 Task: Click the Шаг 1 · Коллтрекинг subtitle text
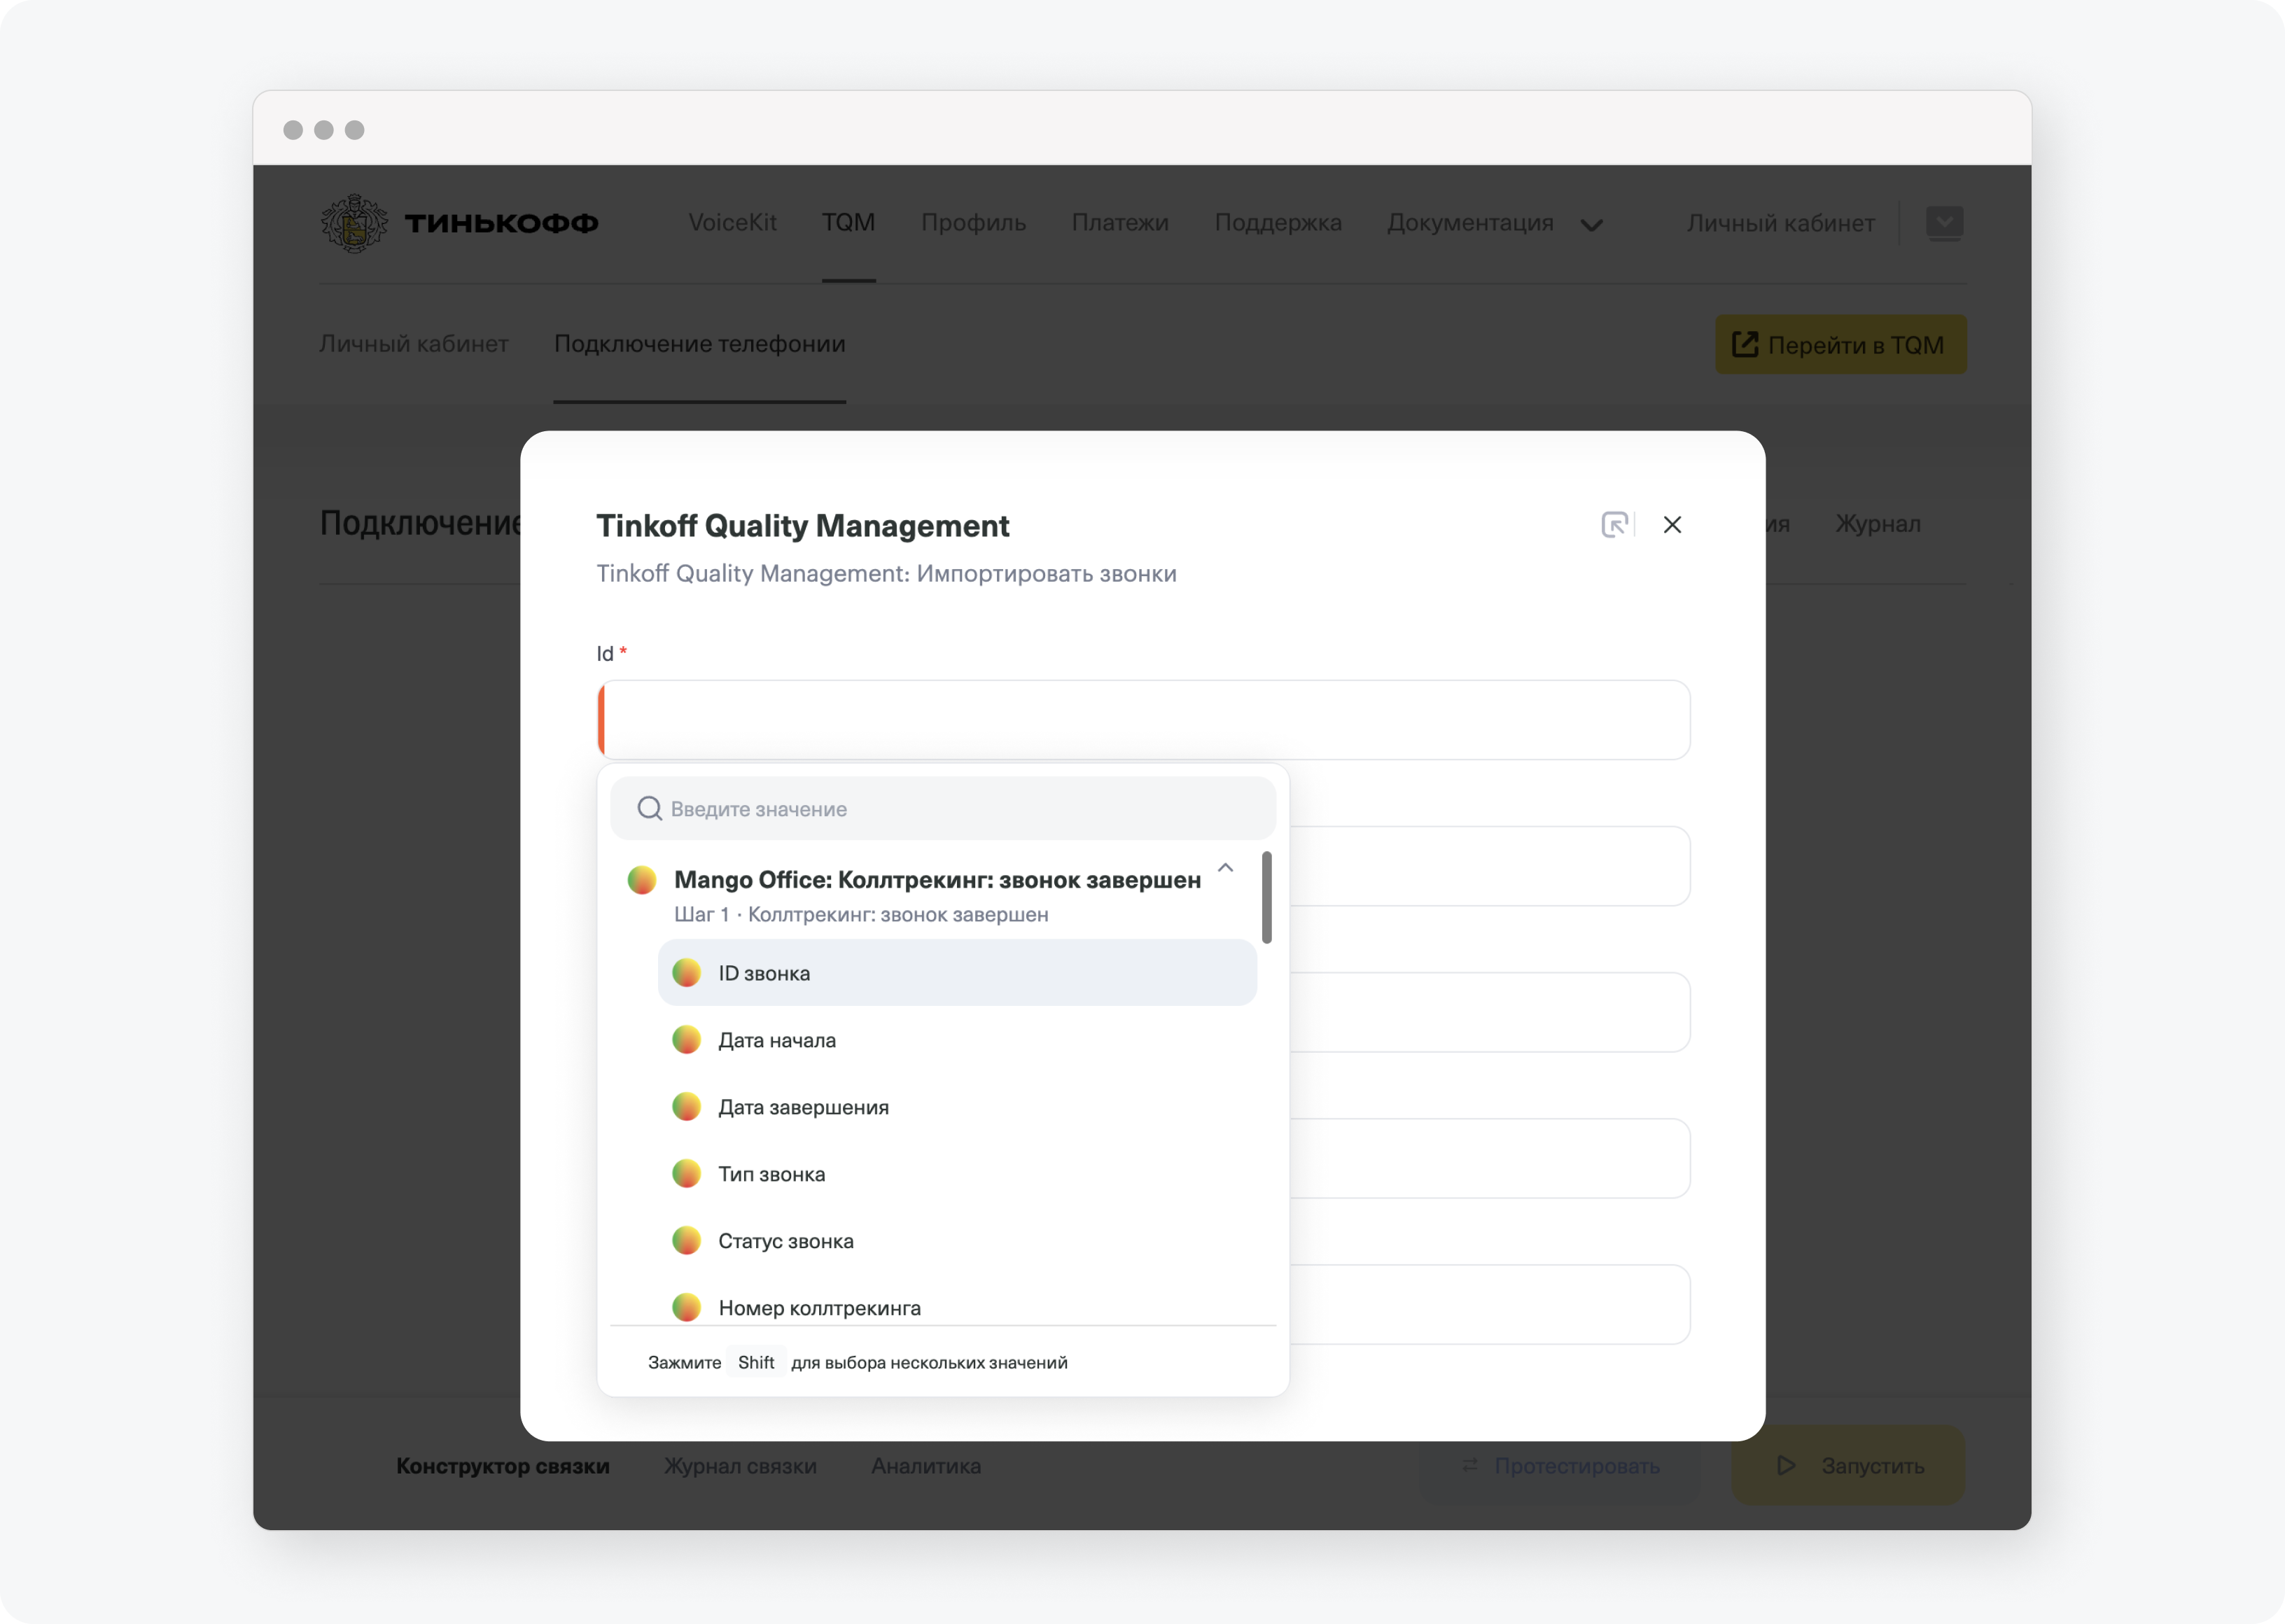(860, 914)
